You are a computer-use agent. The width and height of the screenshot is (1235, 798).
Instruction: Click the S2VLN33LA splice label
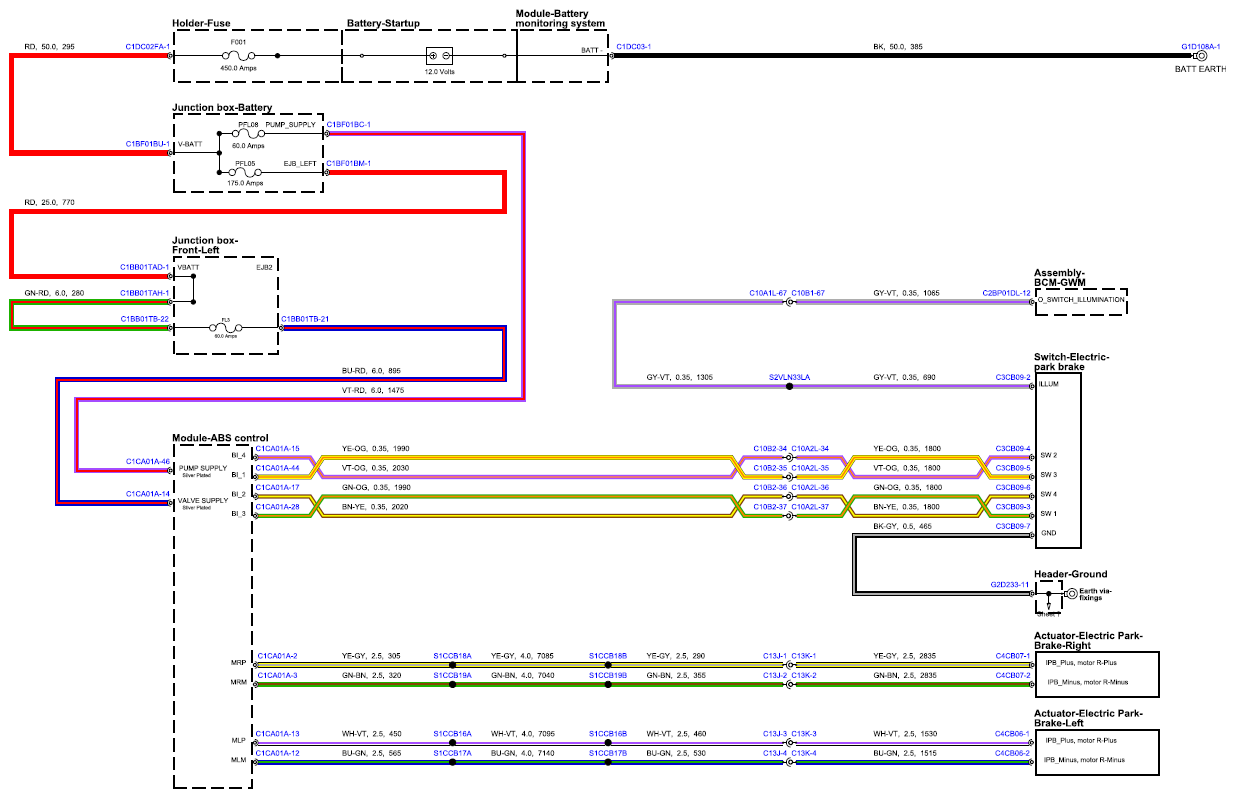(789, 377)
